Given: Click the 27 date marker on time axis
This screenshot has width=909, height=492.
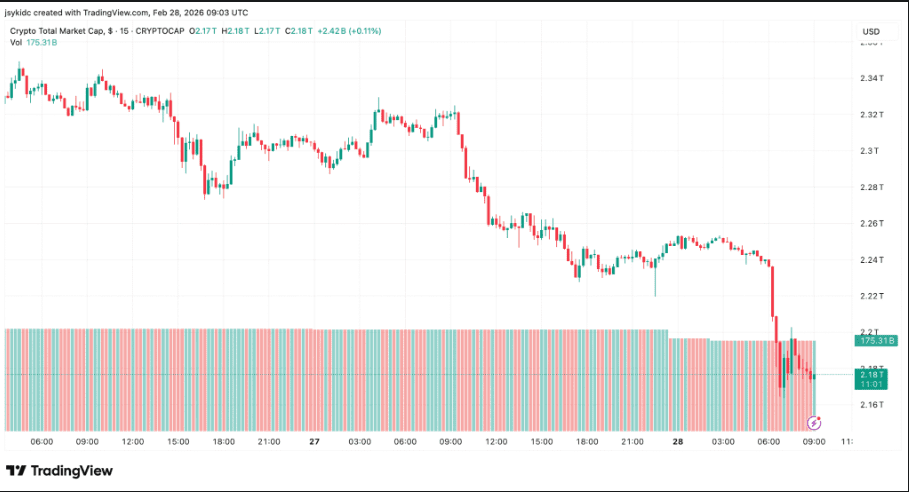Looking at the screenshot, I should [x=314, y=441].
